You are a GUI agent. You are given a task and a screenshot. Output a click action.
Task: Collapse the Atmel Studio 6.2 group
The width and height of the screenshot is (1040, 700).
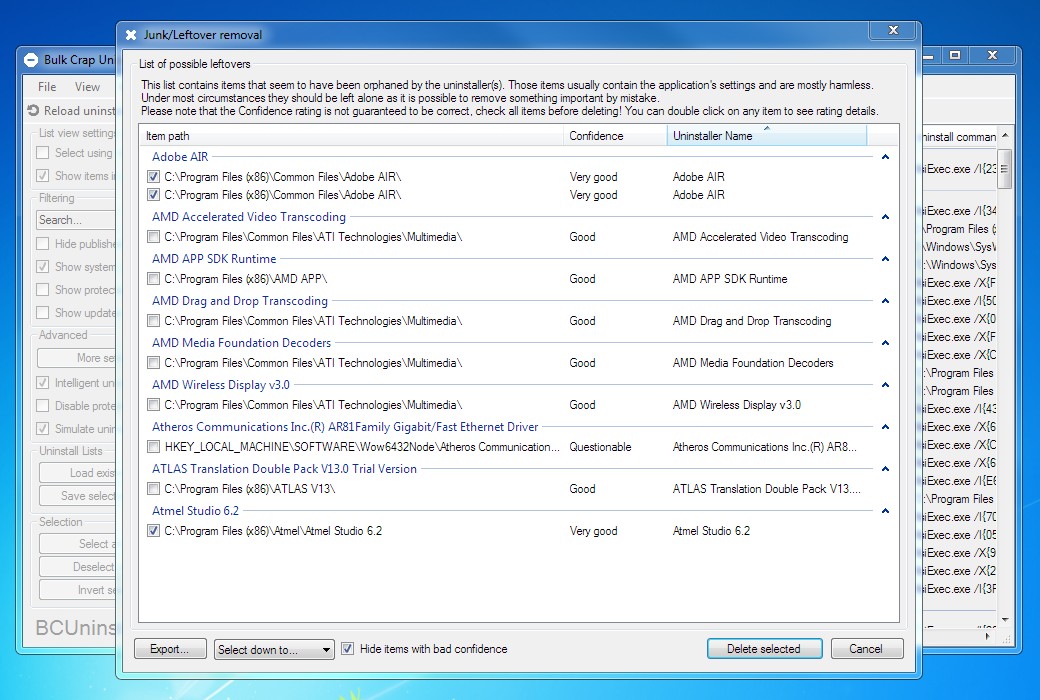(x=885, y=511)
